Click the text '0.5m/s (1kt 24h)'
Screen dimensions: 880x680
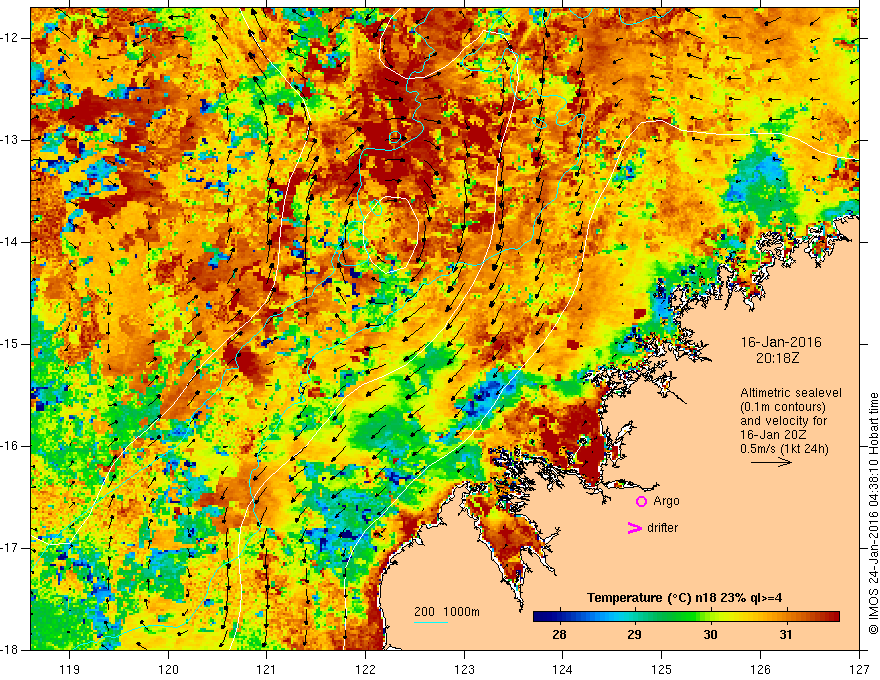pyautogui.click(x=784, y=449)
